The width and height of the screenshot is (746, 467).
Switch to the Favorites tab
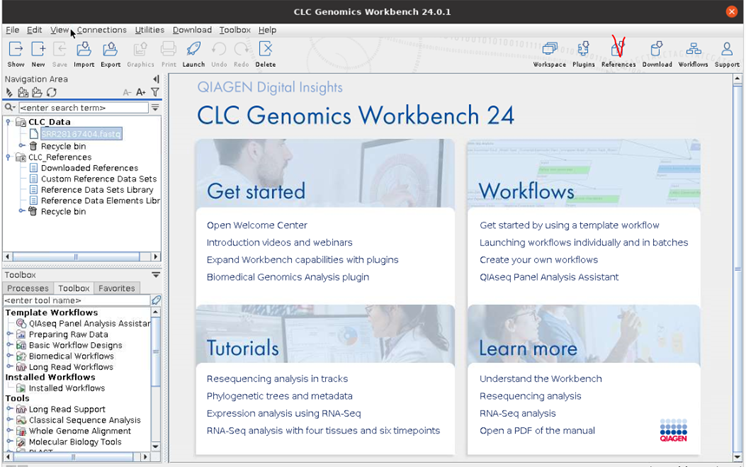(x=117, y=288)
